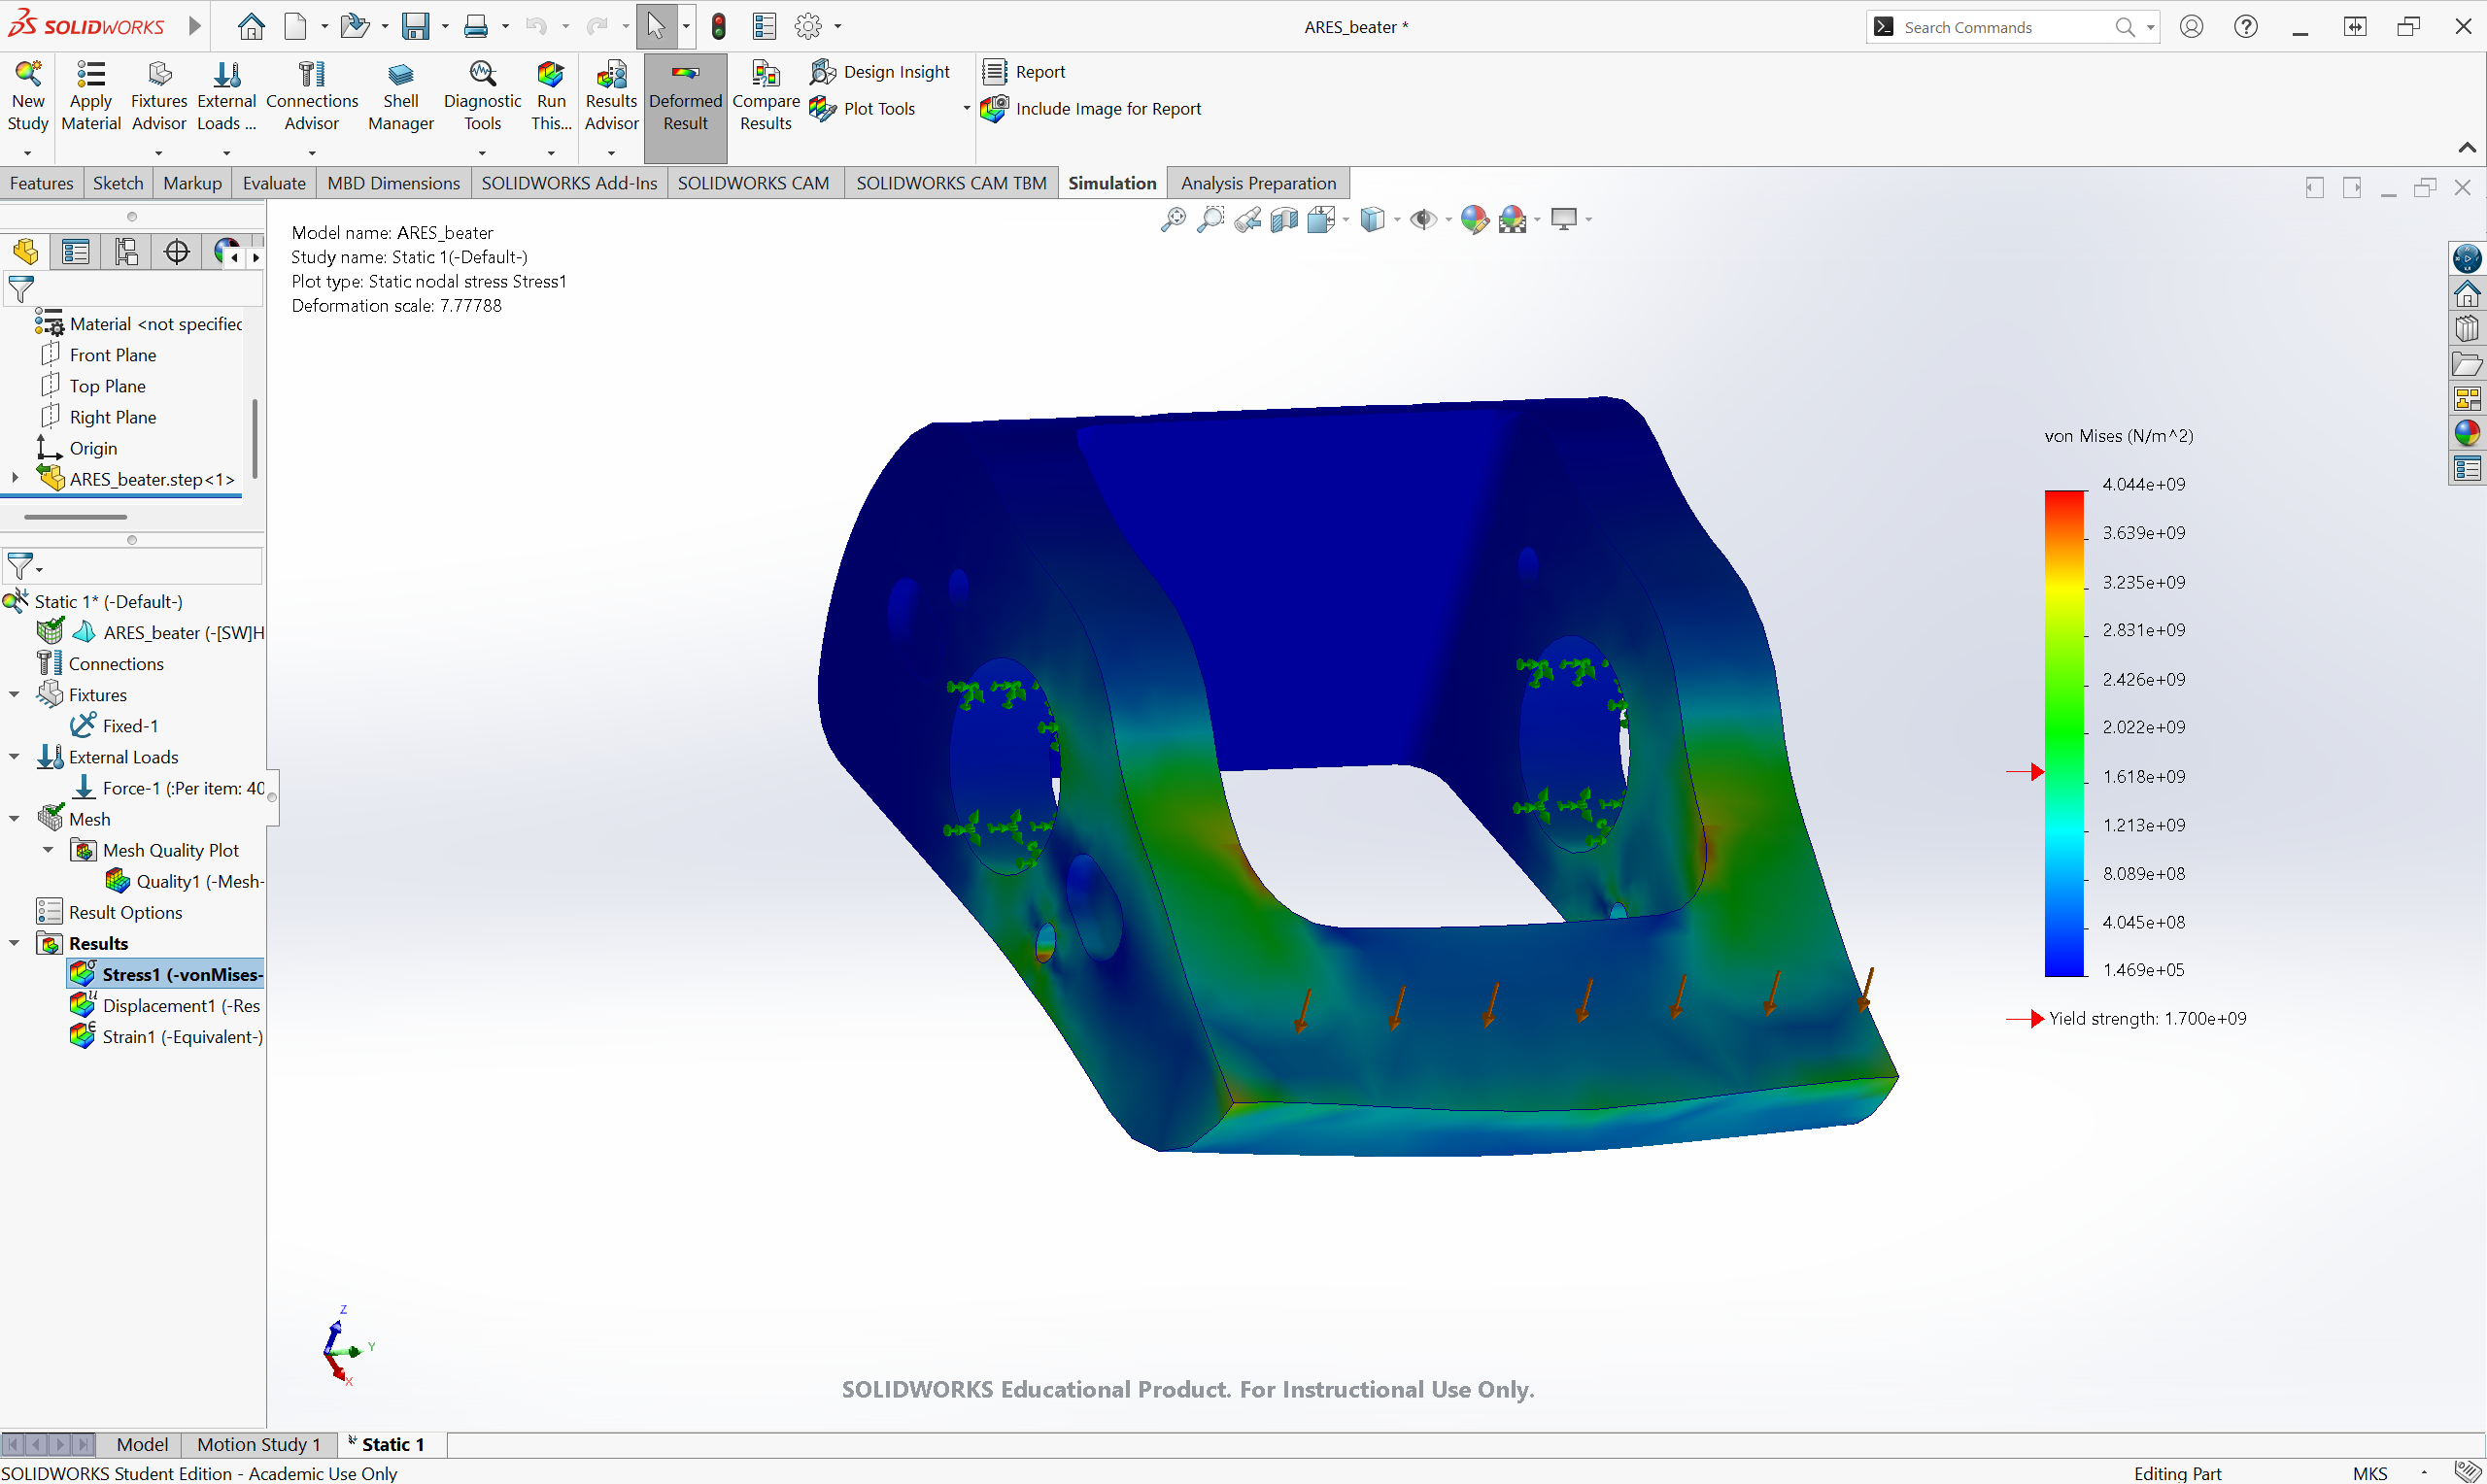The image size is (2487, 1484).
Task: Click Compare Results icon
Action: (765, 96)
